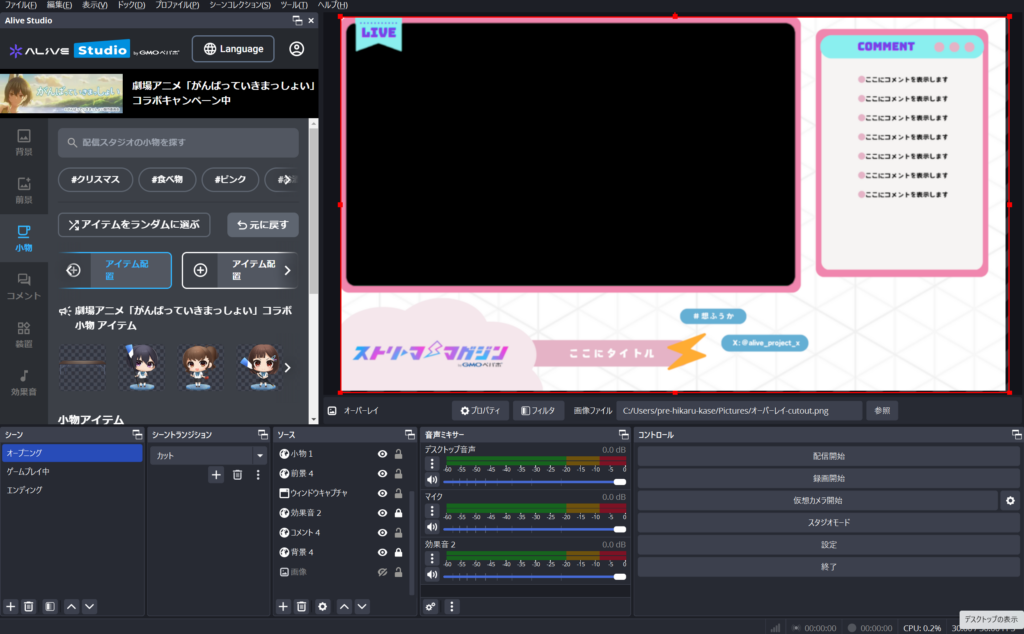
Task: Open the シーンコレクション menu
Action: pos(240,5)
